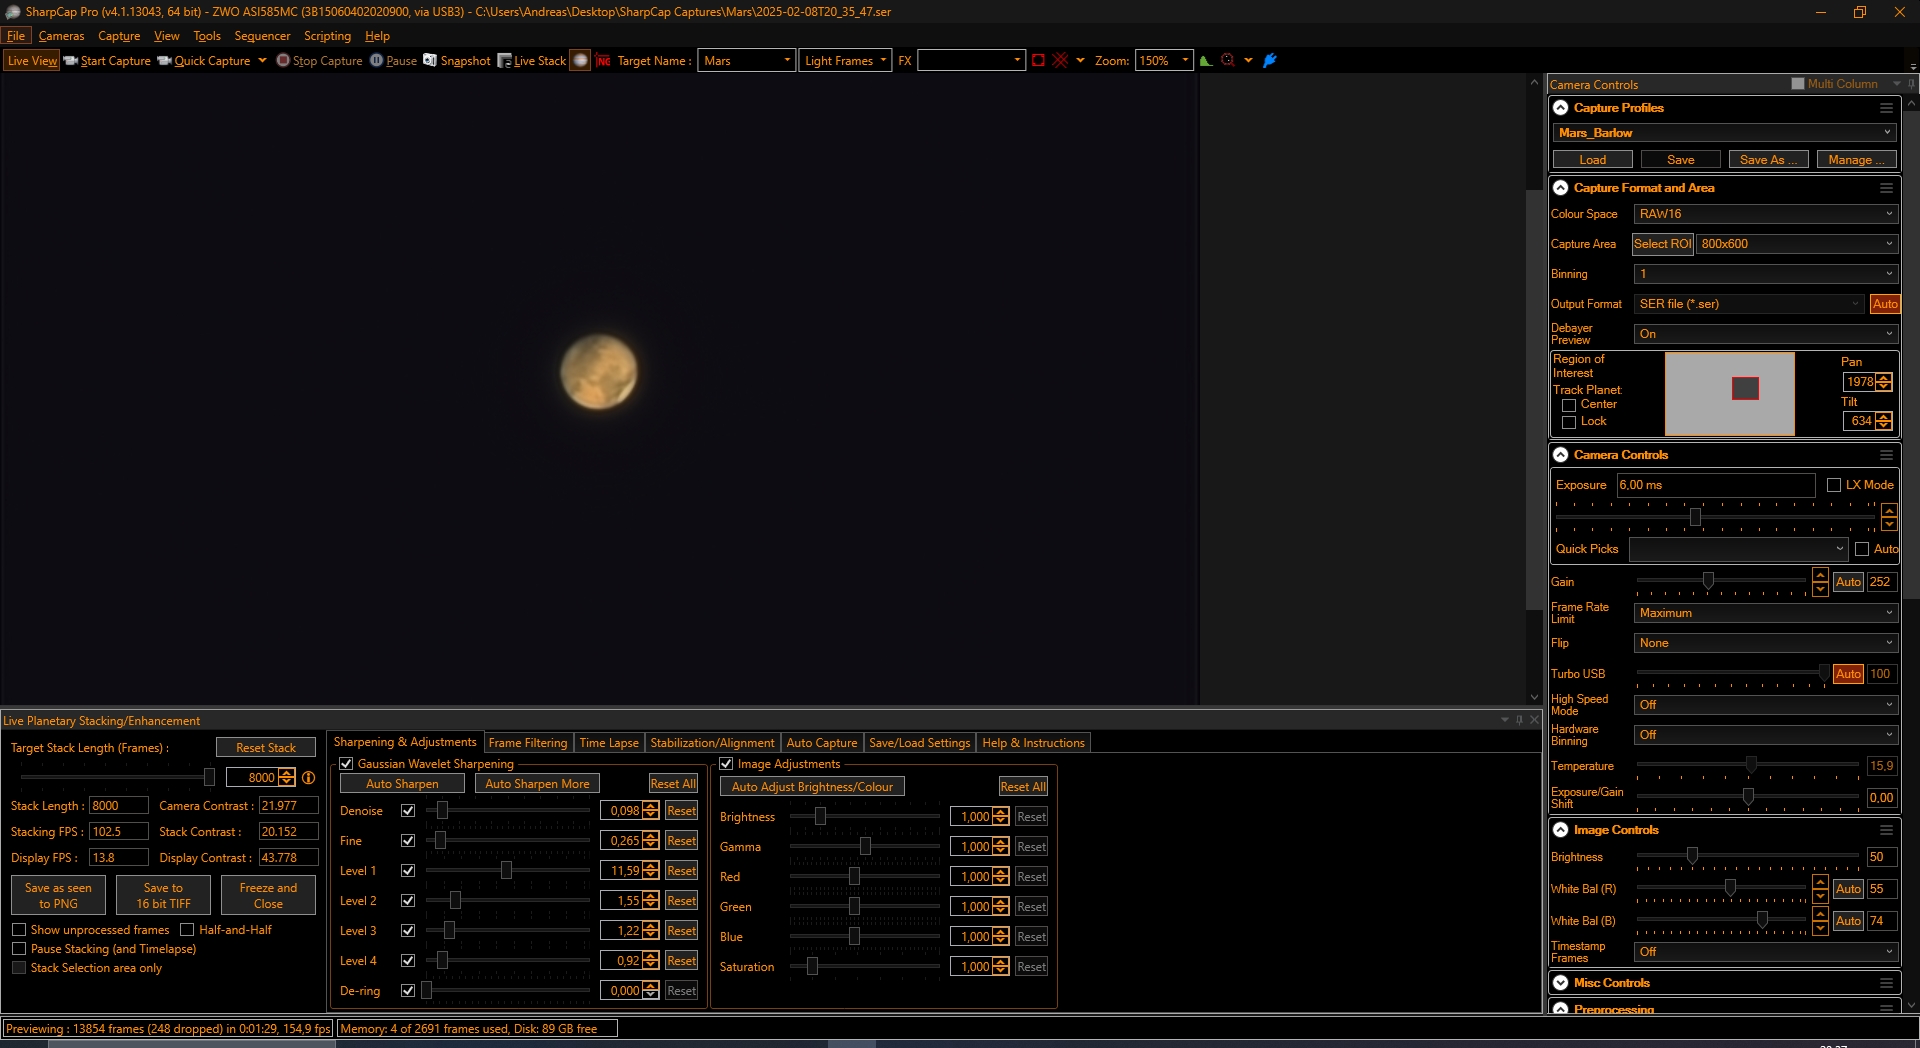Viewport: 1920px width, 1048px height.
Task: Collapse the Capture Format and Area section
Action: pos(1561,188)
